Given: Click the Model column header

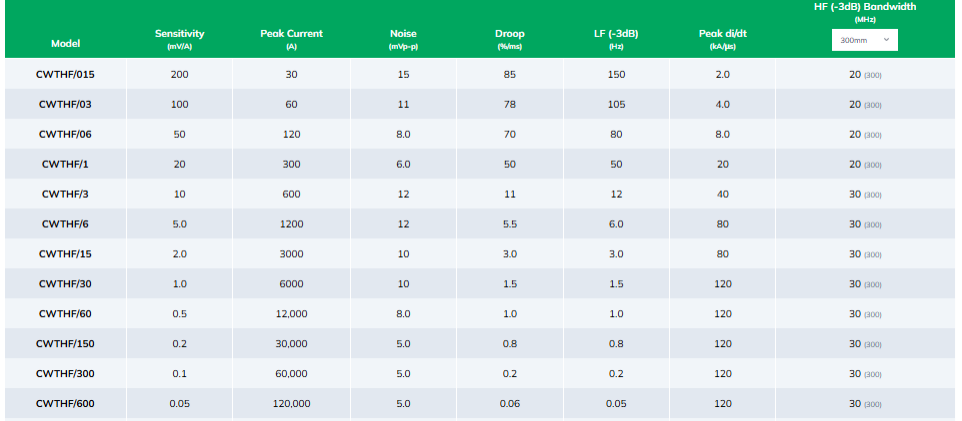Looking at the screenshot, I should point(66,44).
